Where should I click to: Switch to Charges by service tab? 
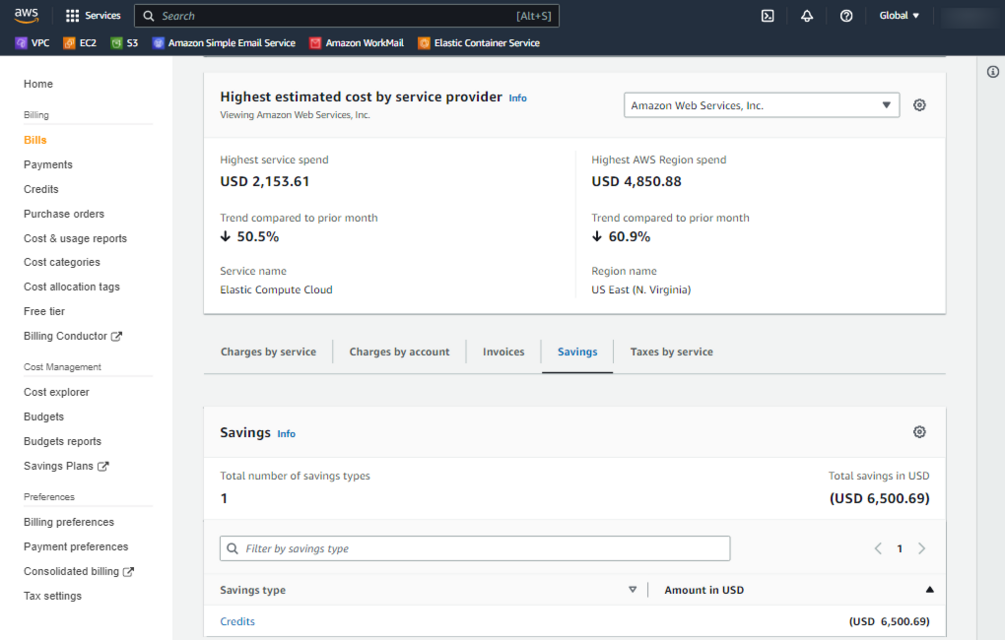point(268,352)
